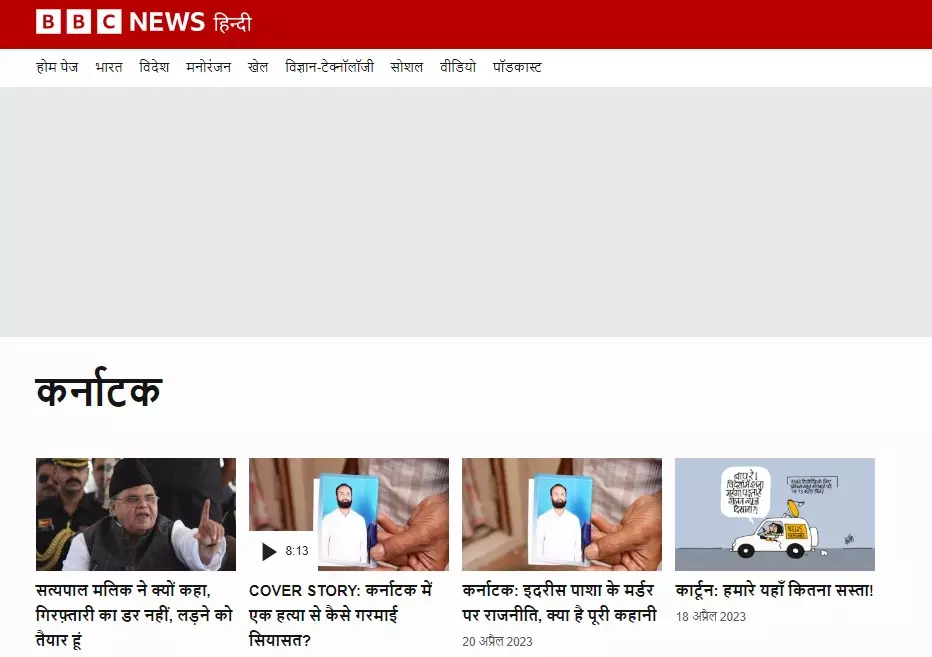Select मनोरंजन in the navigation bar

point(209,67)
